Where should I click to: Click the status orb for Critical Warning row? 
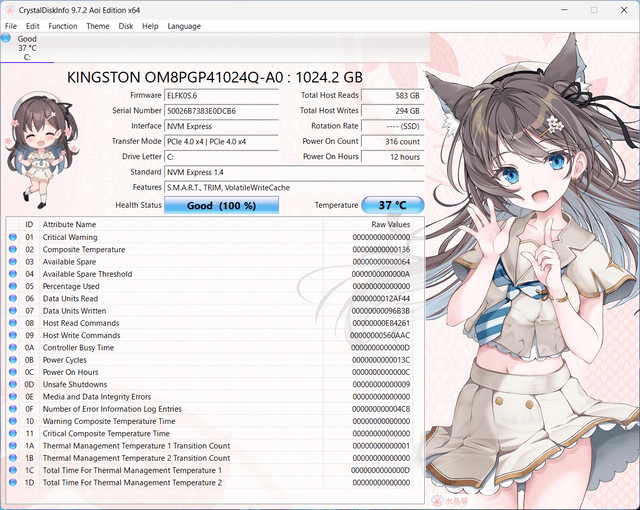(x=13, y=237)
